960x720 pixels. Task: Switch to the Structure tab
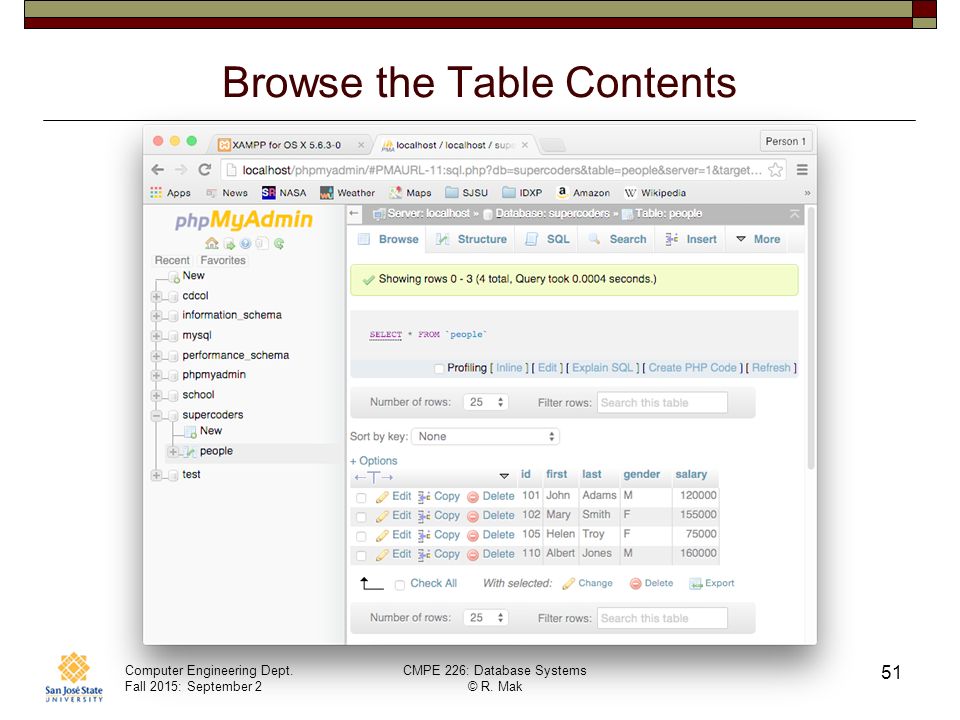point(472,239)
